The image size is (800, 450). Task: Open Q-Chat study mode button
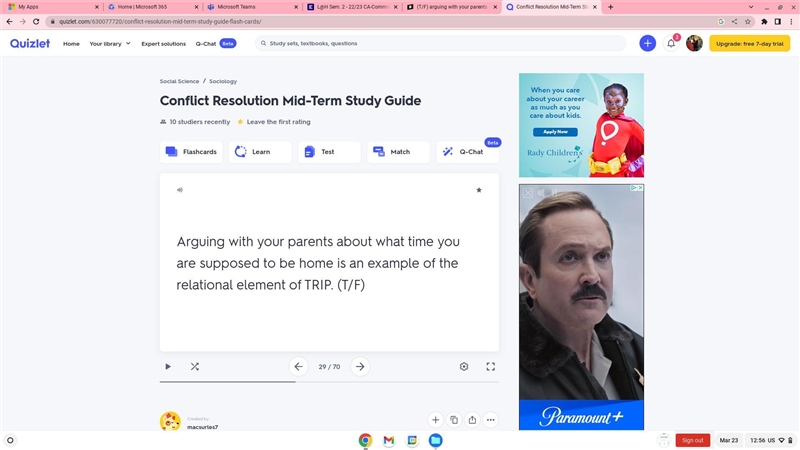tap(467, 152)
